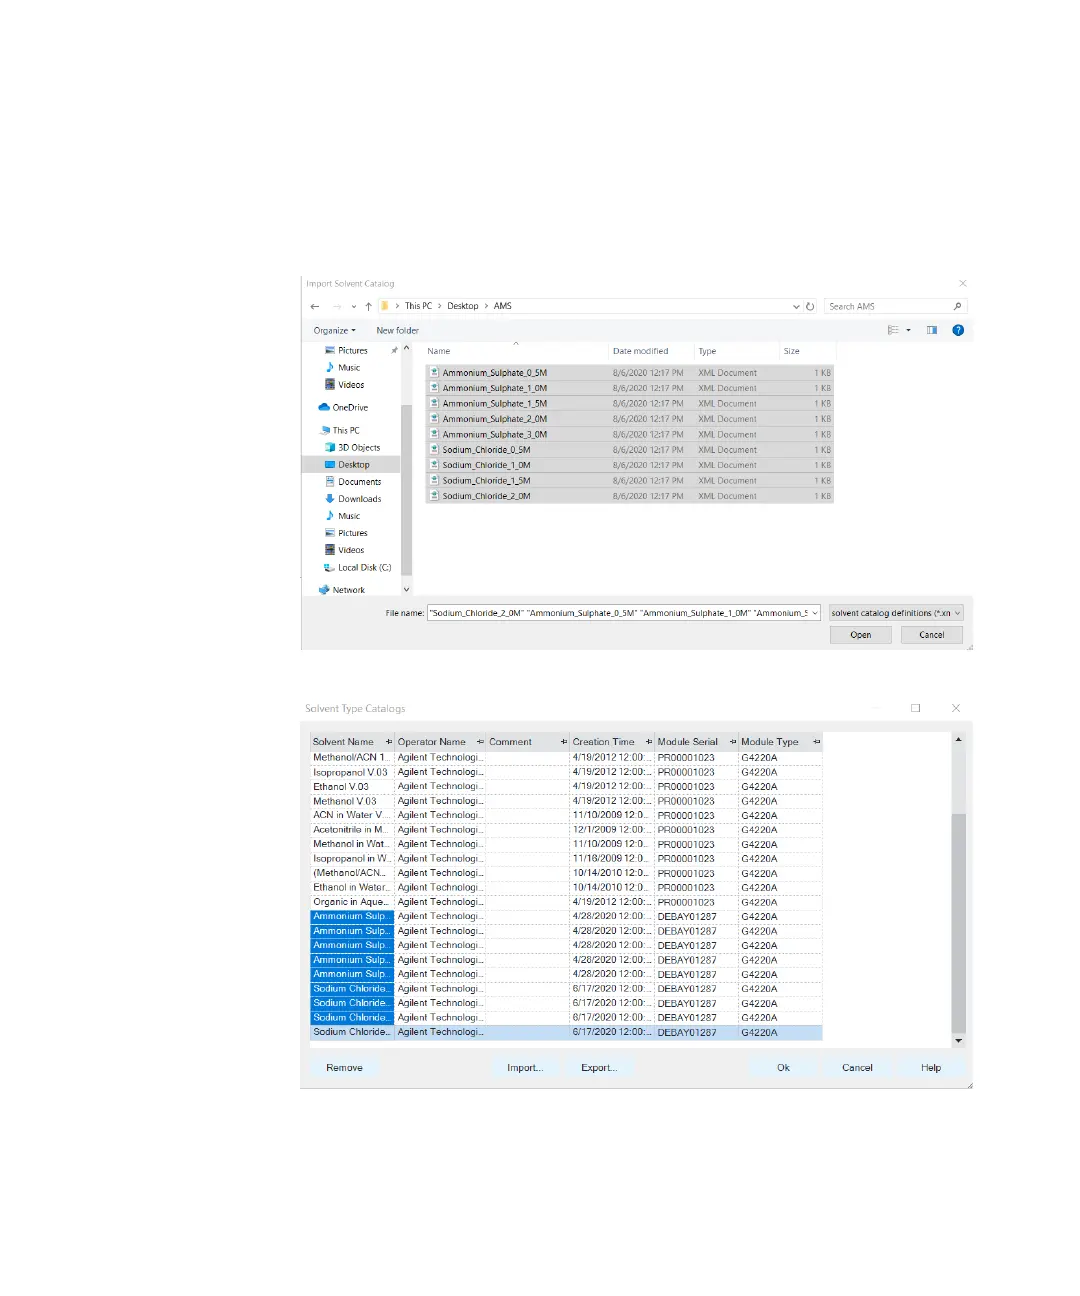Open the recent locations dropdown arrow

point(353,306)
